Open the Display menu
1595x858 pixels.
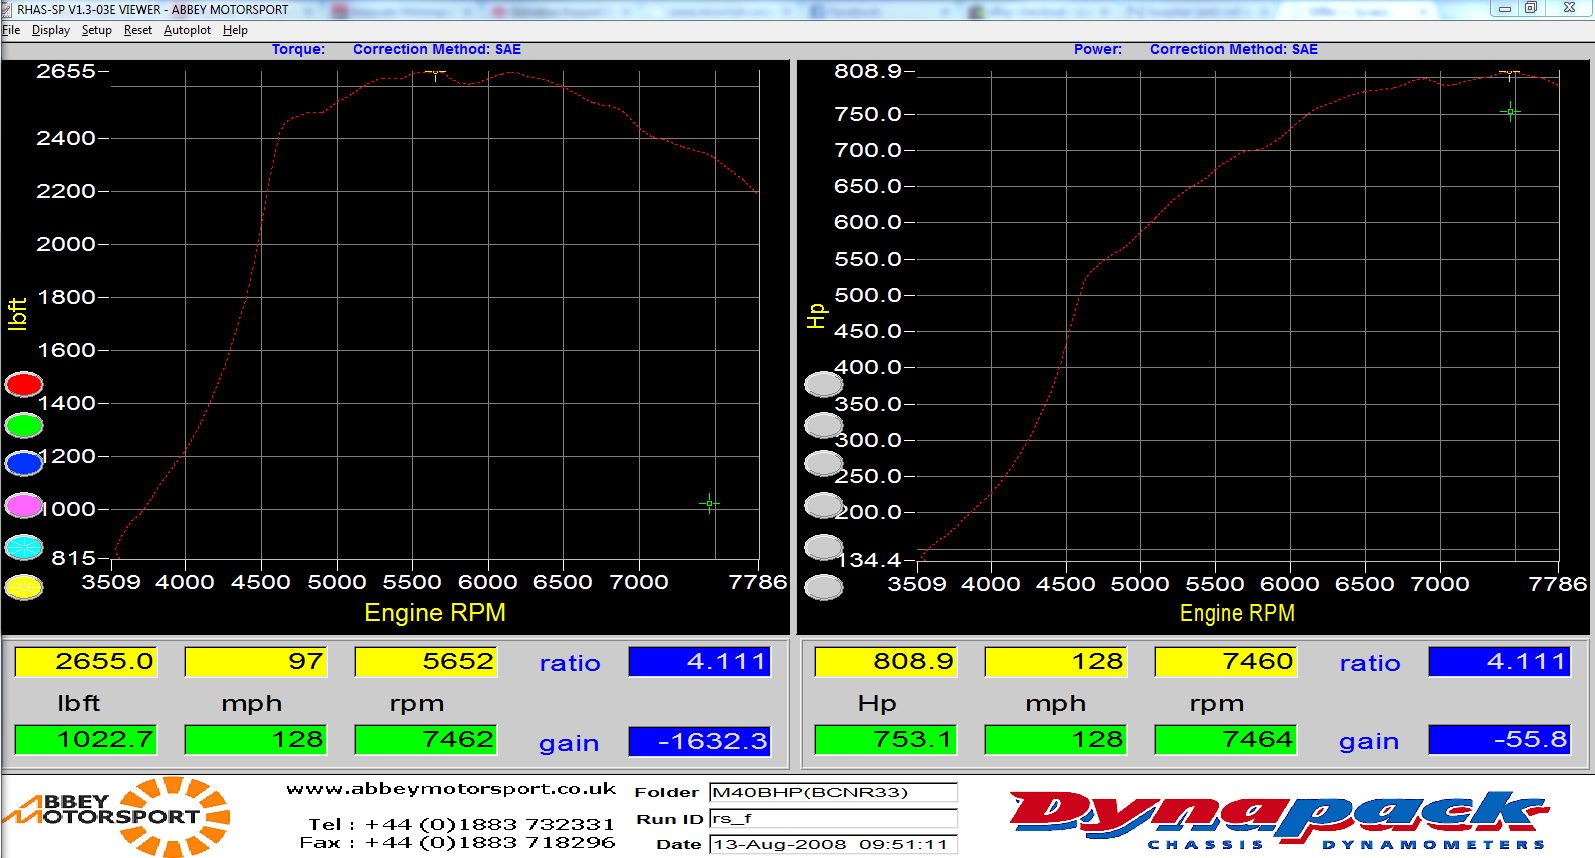click(x=51, y=30)
